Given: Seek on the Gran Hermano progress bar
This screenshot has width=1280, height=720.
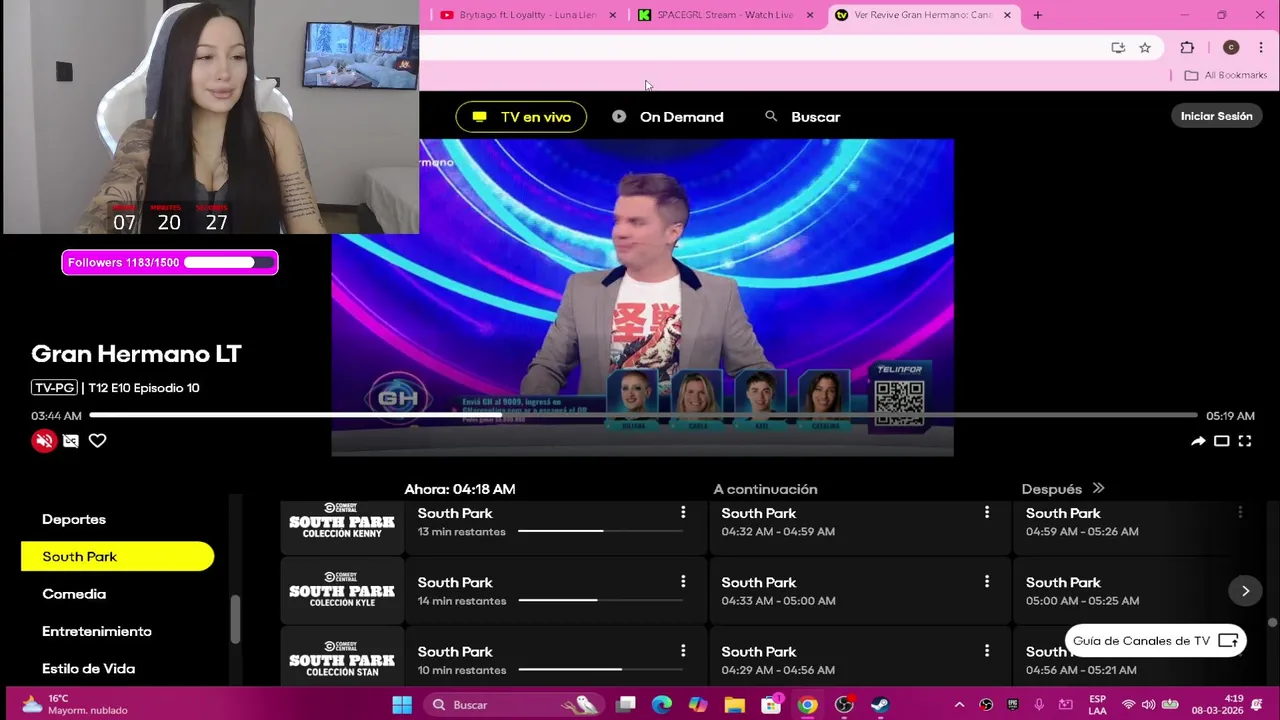Looking at the screenshot, I should coord(643,415).
